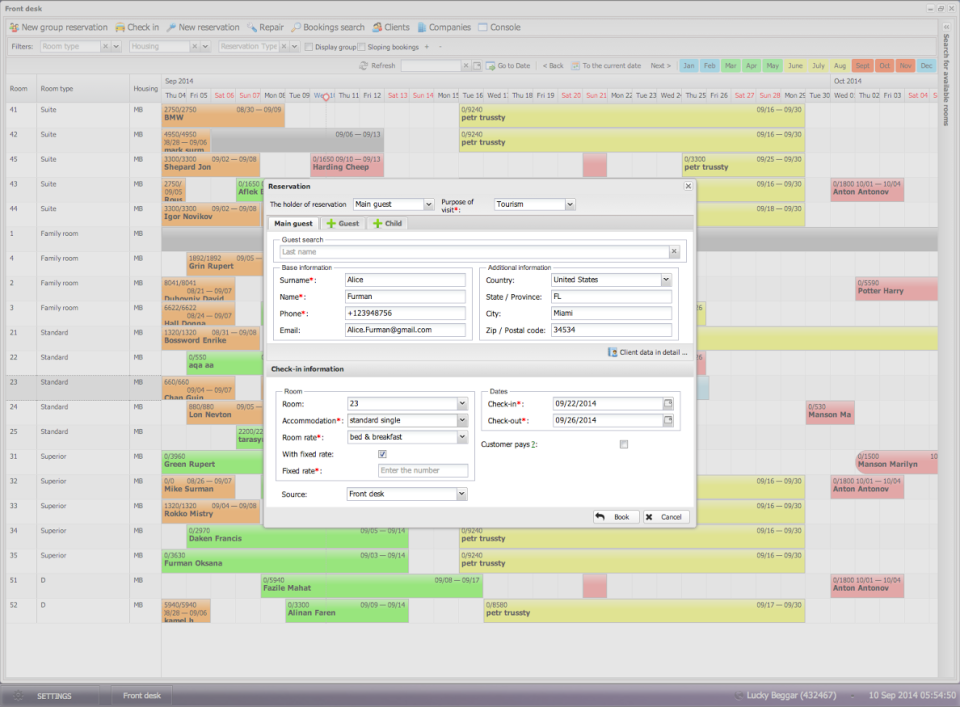The height and width of the screenshot is (707, 960).
Task: Open the Repair tool icon
Action: point(252,28)
